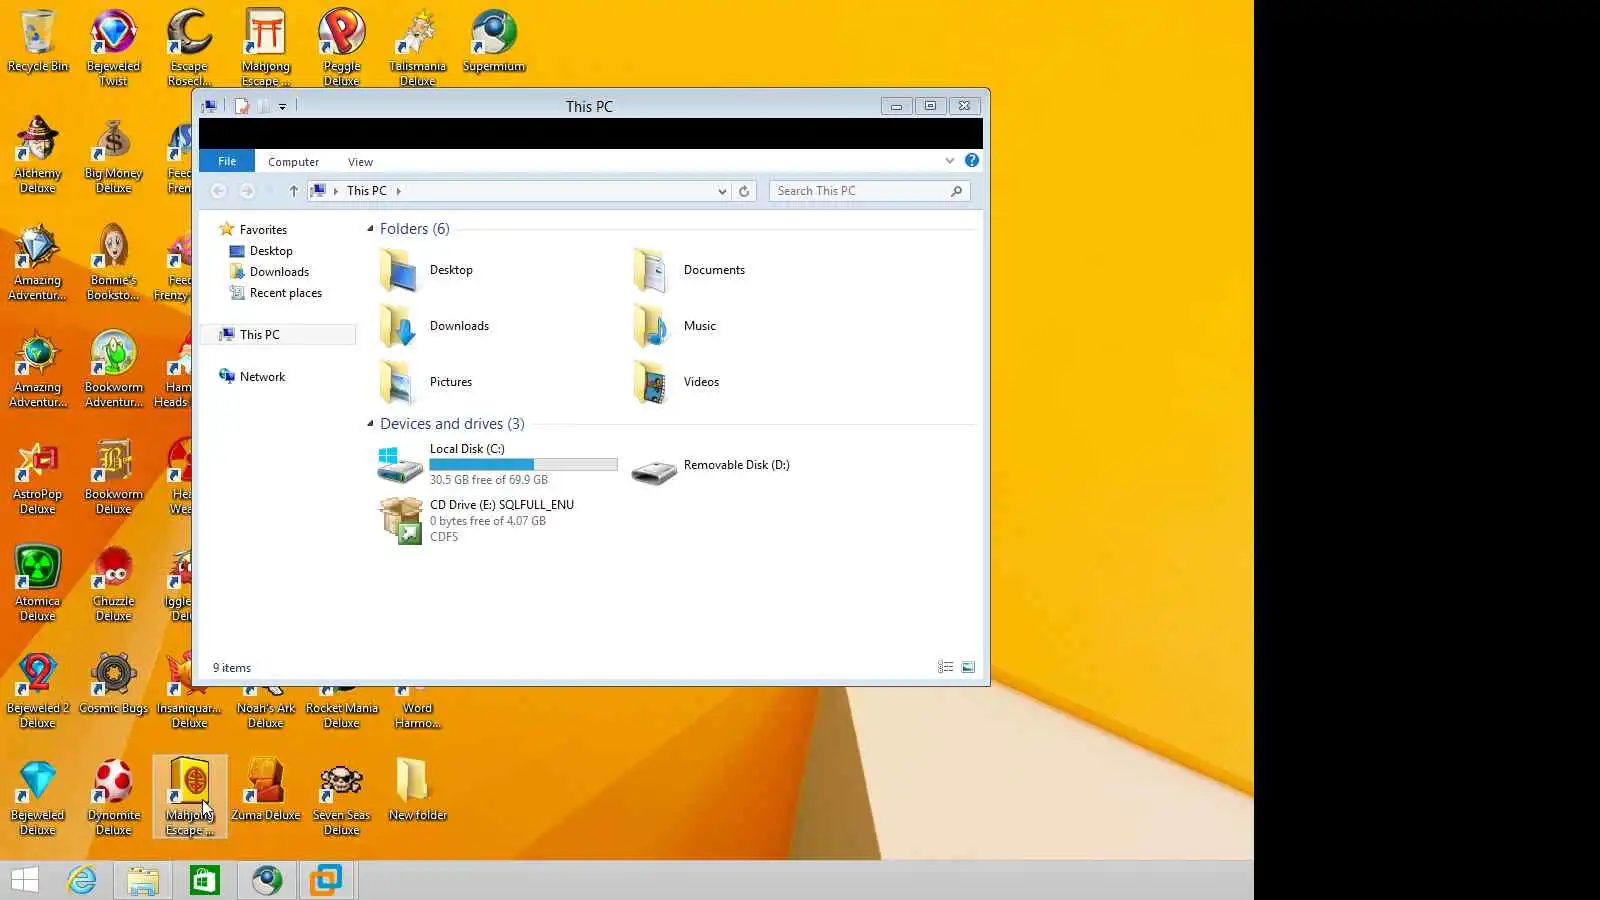Refresh the This PC address bar
The height and width of the screenshot is (900, 1600).
point(744,191)
